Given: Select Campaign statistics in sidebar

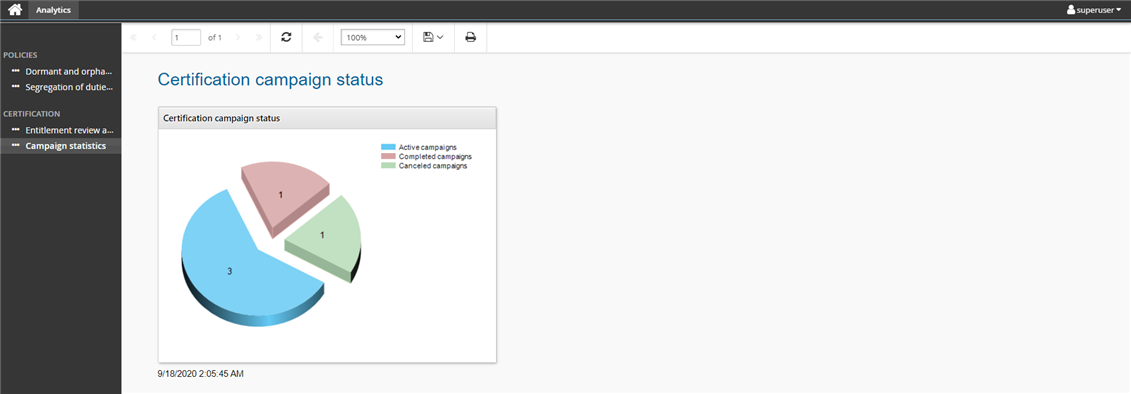Looking at the screenshot, I should pyautogui.click(x=61, y=146).
